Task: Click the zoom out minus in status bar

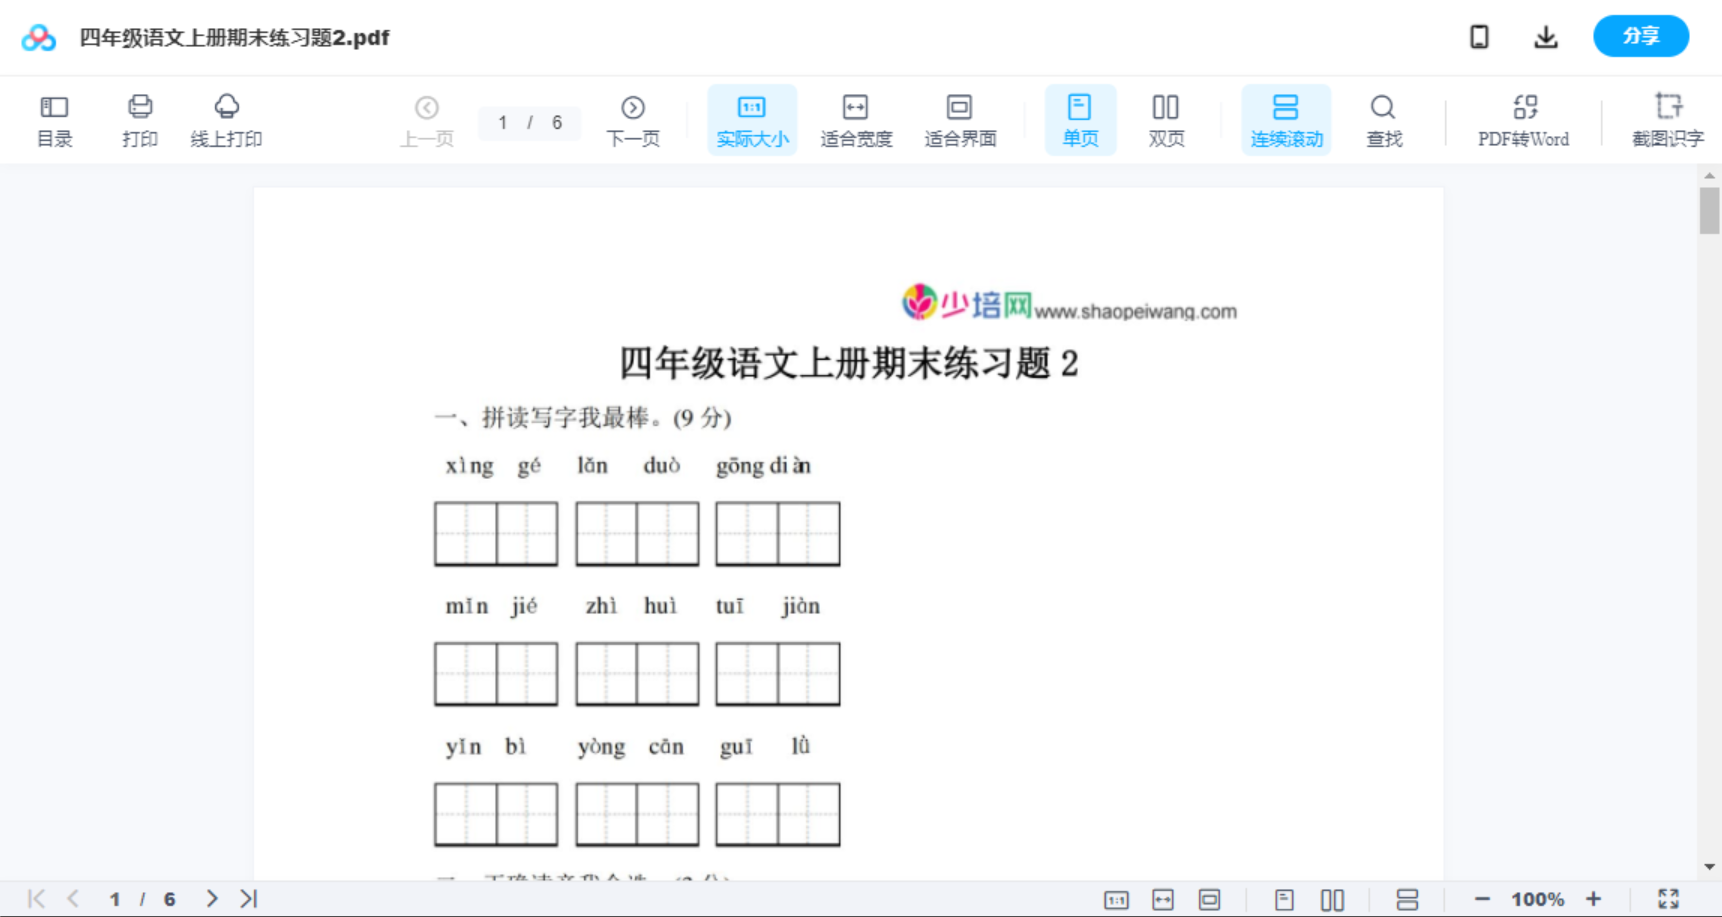Action: [x=1484, y=898]
